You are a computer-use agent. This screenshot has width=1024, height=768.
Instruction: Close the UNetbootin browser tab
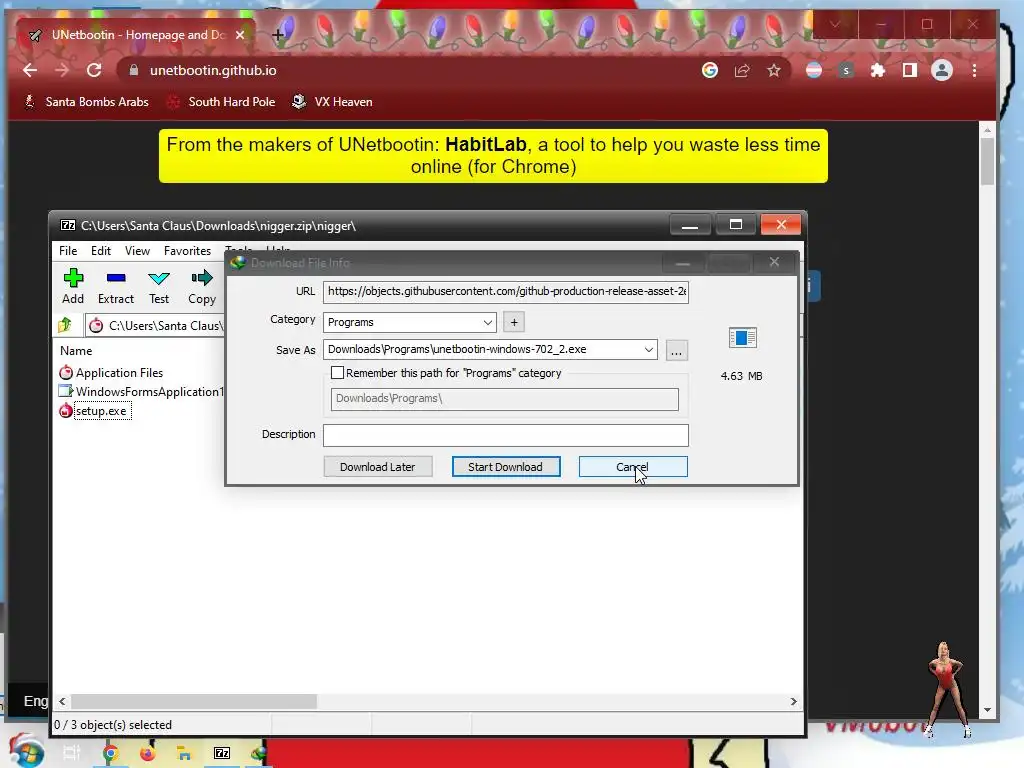(240, 35)
